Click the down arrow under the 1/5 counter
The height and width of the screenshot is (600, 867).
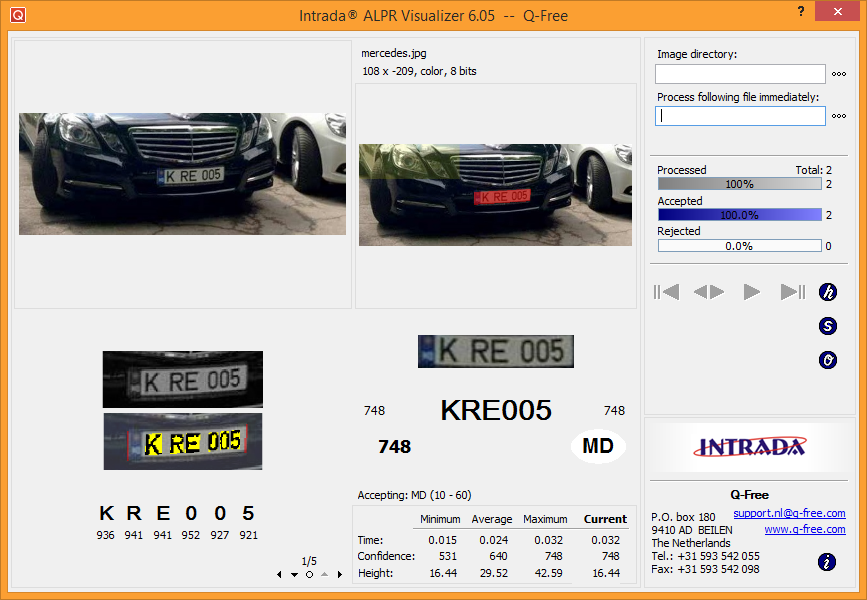[x=294, y=575]
